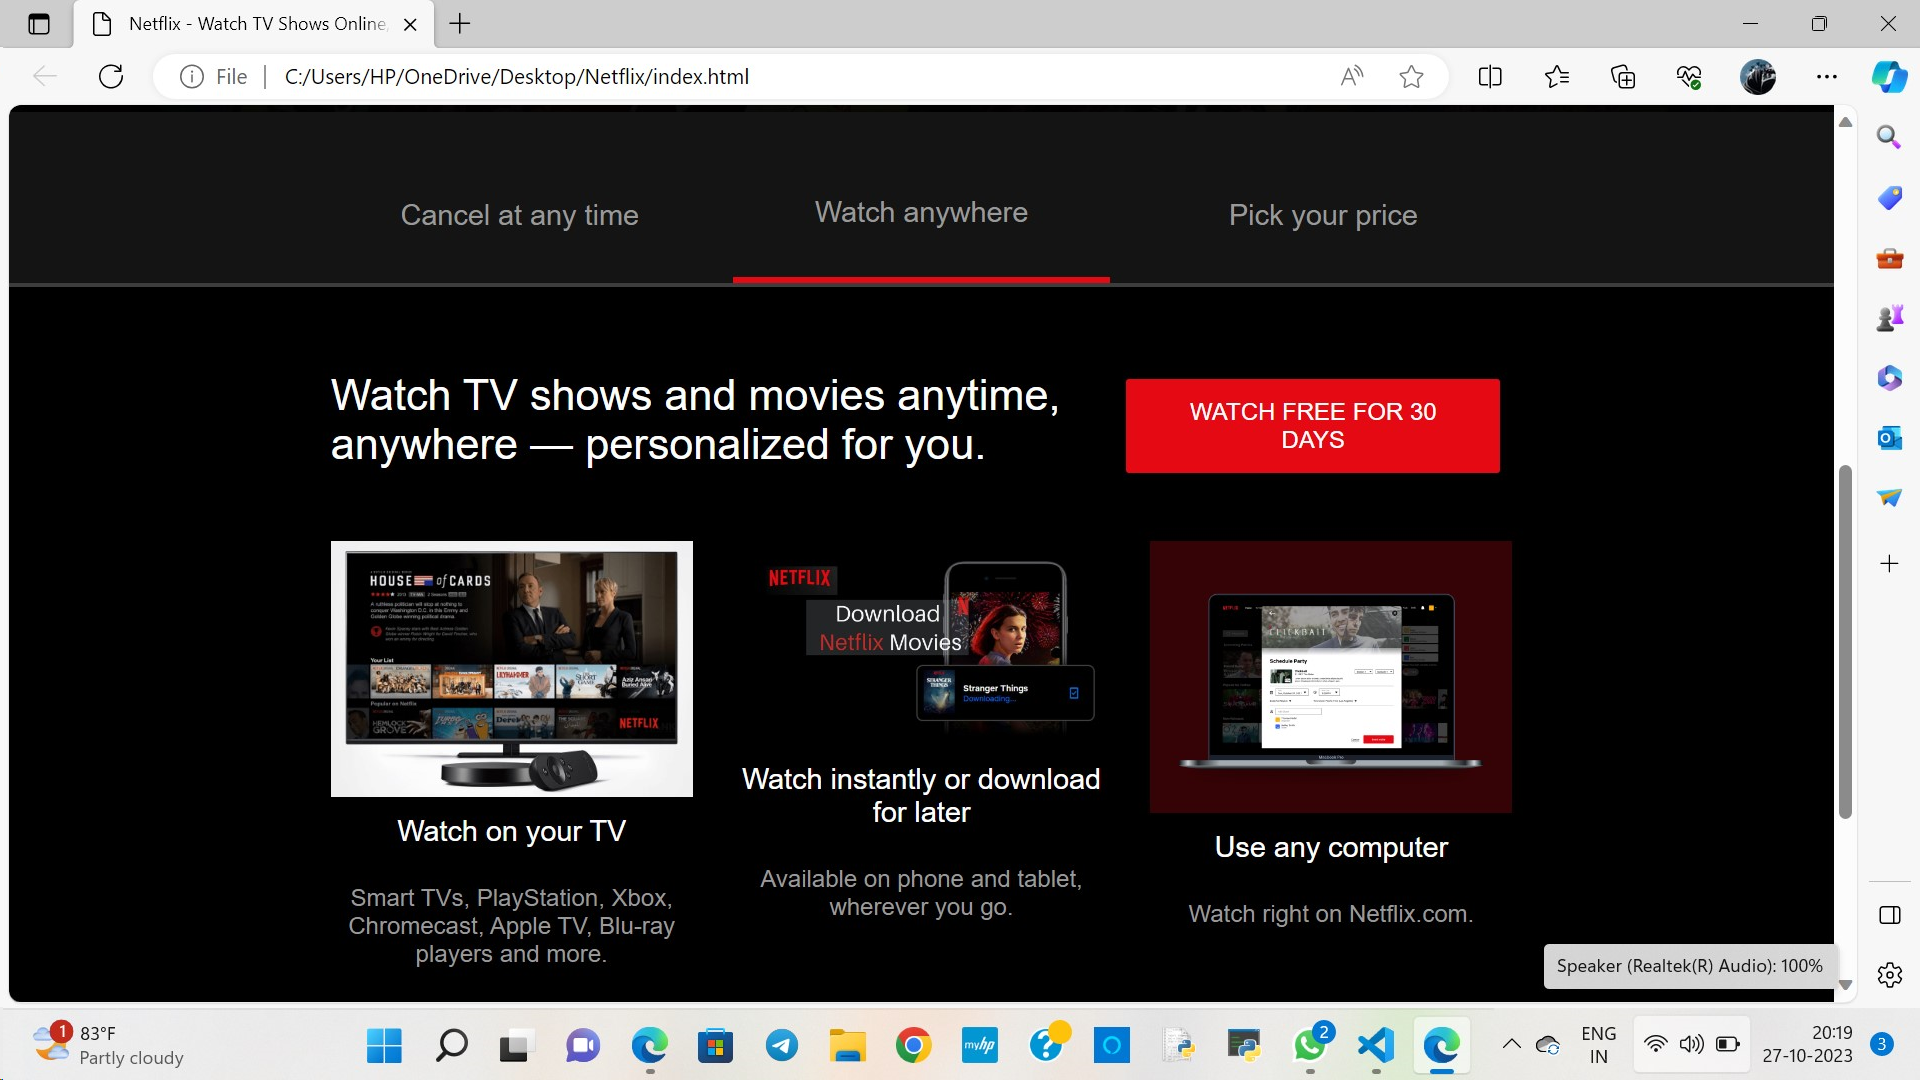Open the volume control from system tray
This screenshot has height=1080, width=1920.
(x=1692, y=1045)
